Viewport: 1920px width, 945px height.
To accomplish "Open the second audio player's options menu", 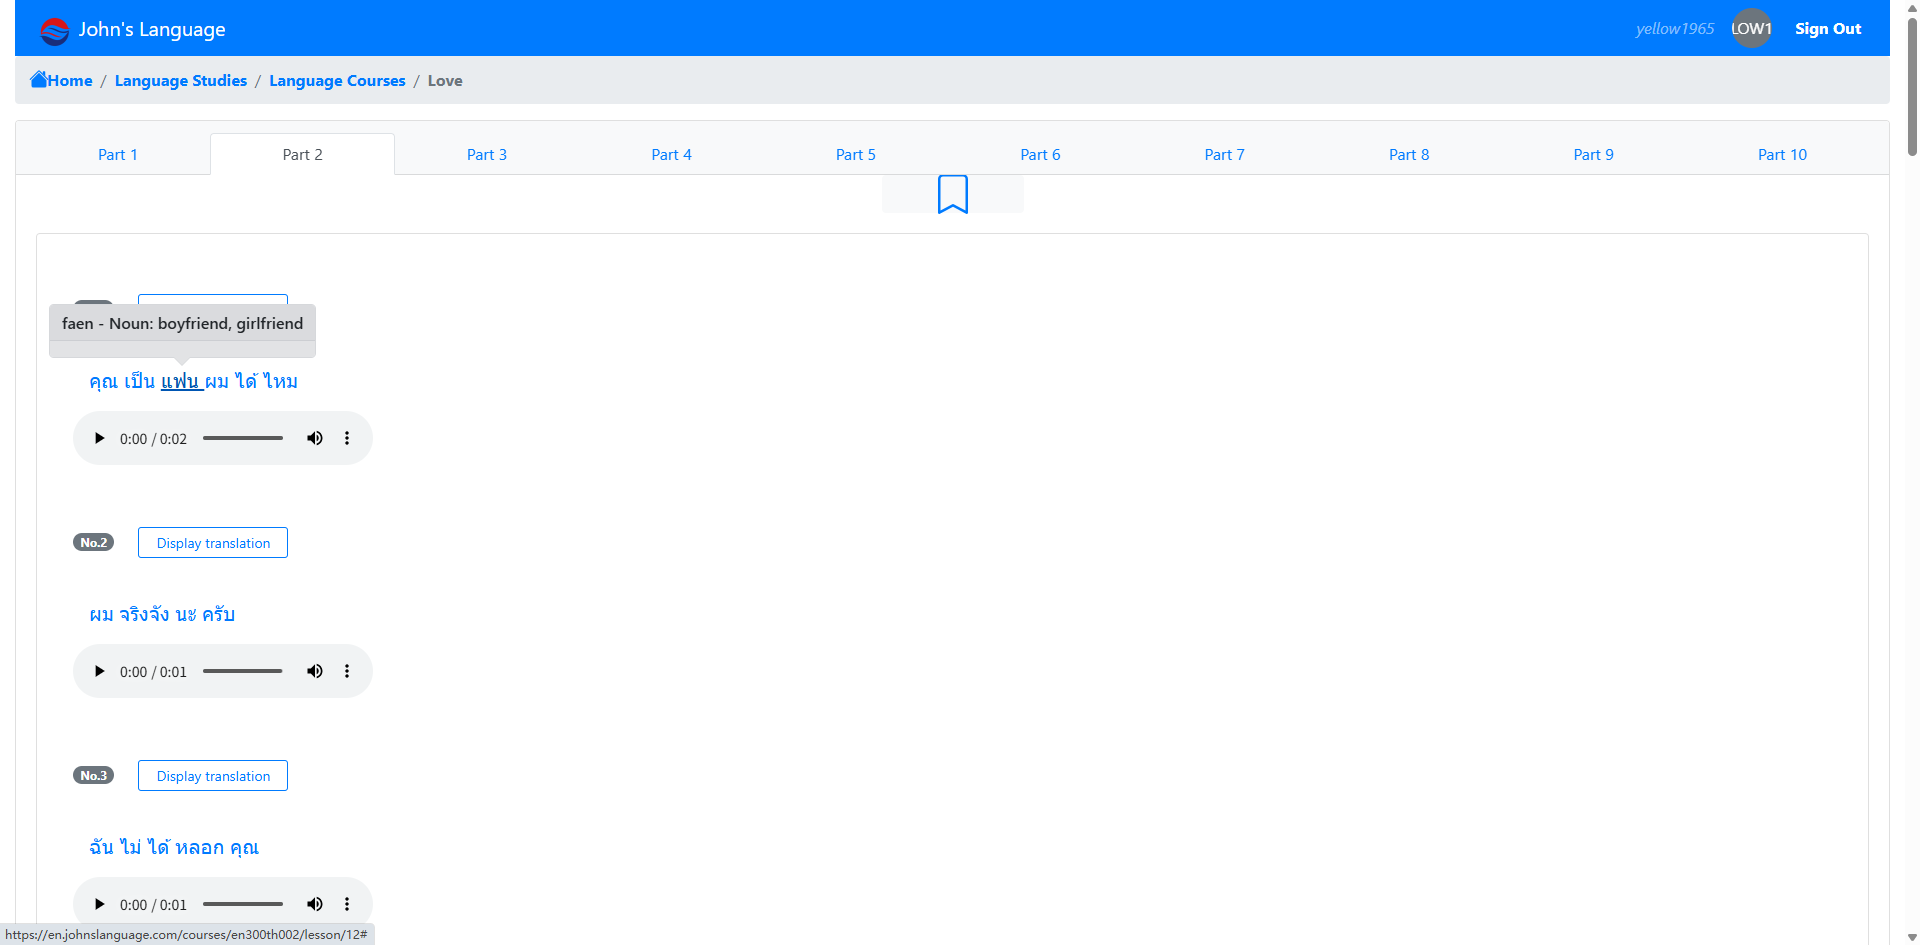I will (x=347, y=671).
